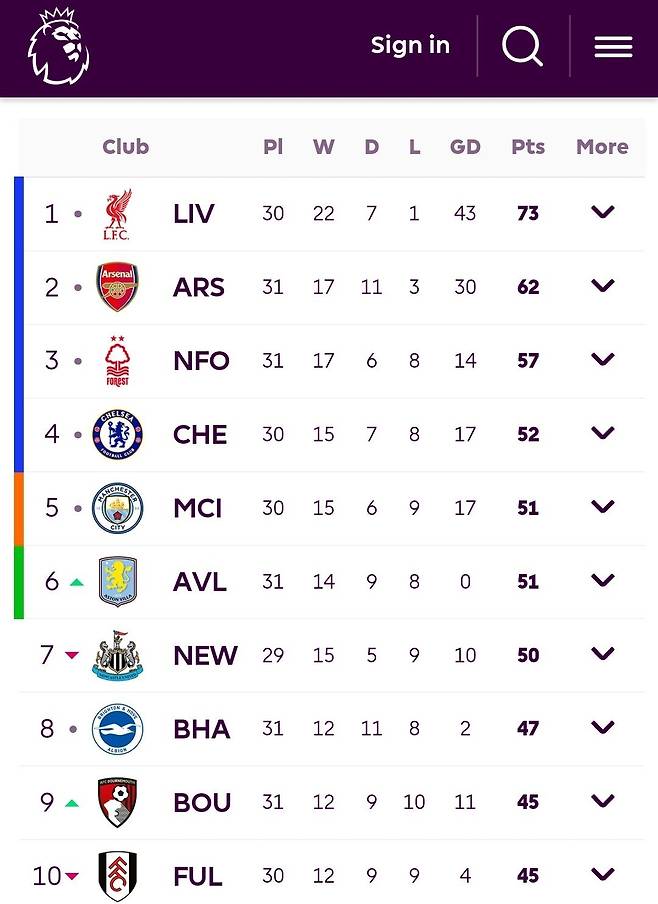The width and height of the screenshot is (658, 904).
Task: Click the Arsenal club crest
Action: coord(117,288)
